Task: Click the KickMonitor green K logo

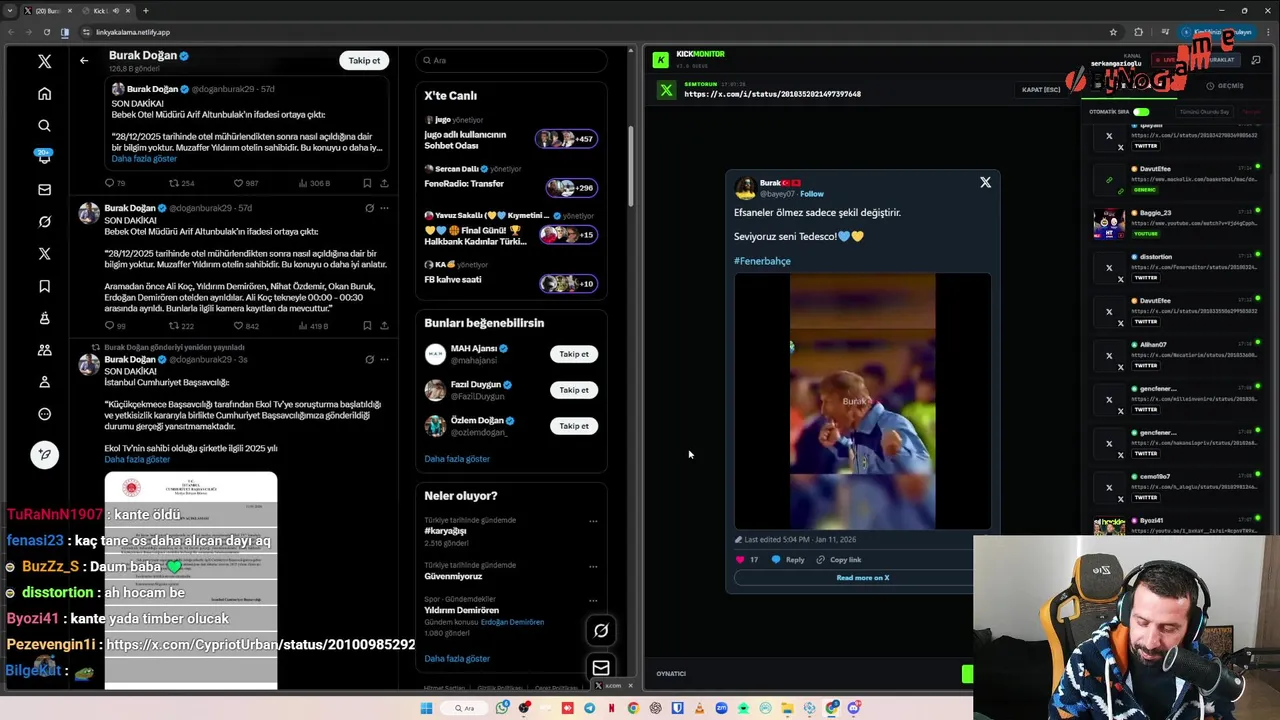Action: click(660, 60)
